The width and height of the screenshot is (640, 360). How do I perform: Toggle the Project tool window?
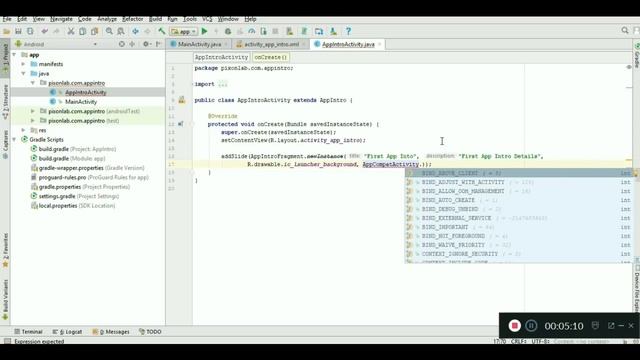point(5,58)
